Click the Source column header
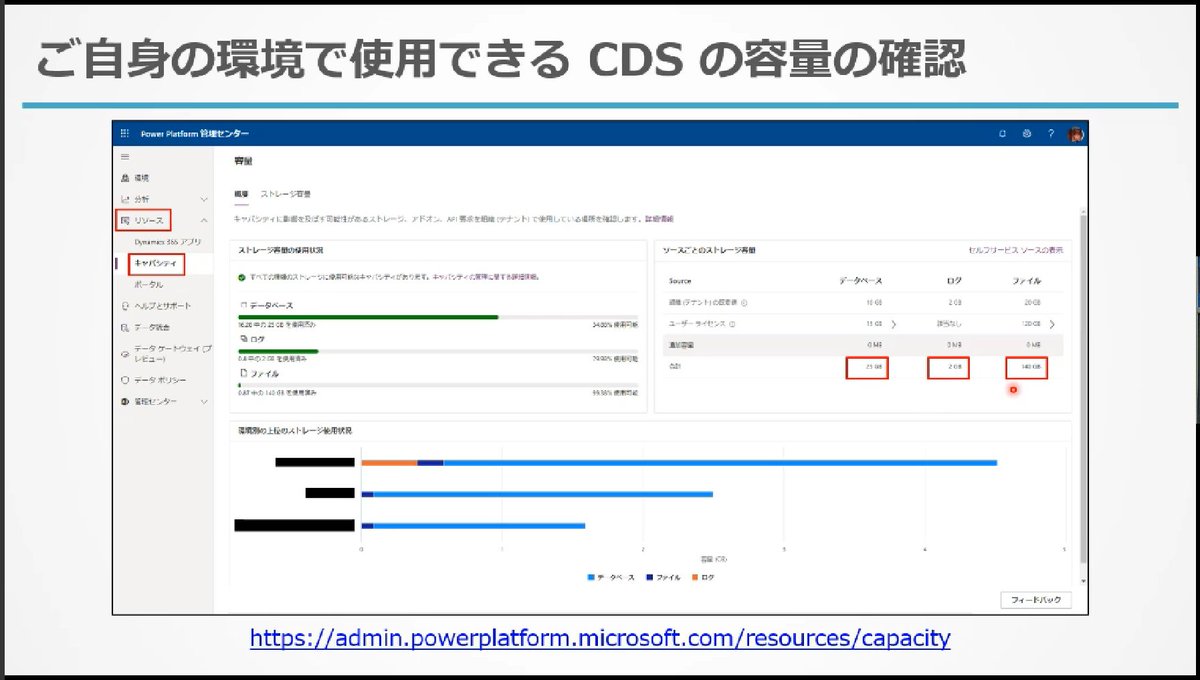Image resolution: width=1200 pixels, height=680 pixels. [679, 281]
